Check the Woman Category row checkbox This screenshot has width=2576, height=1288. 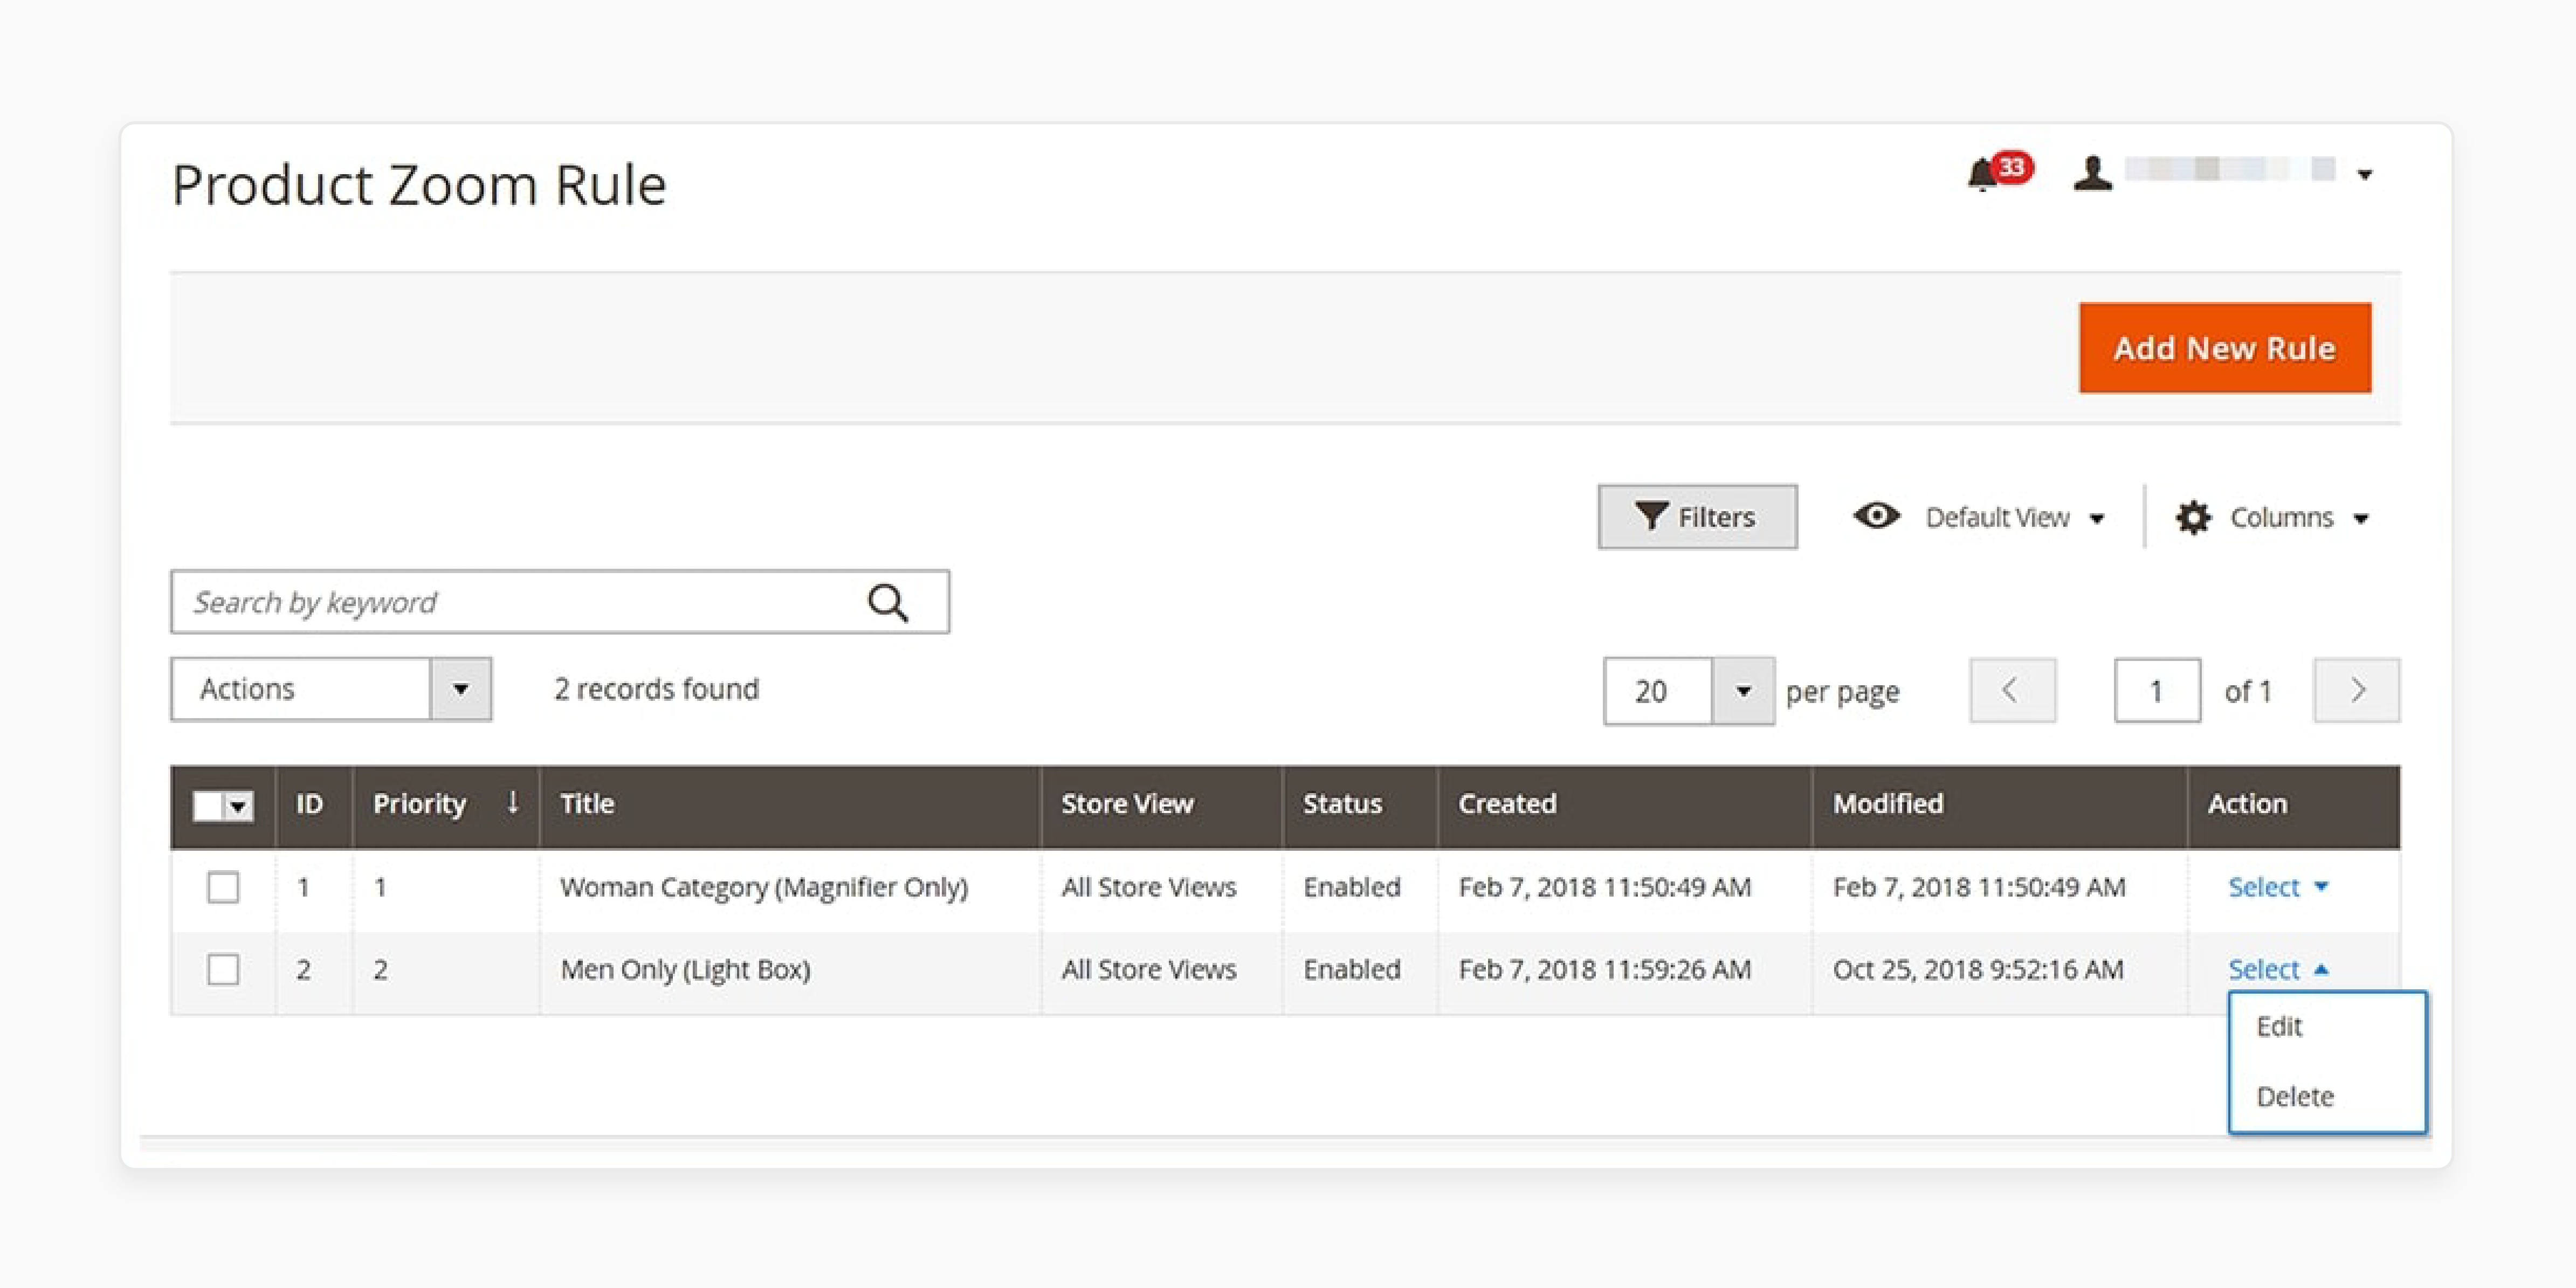coord(223,887)
